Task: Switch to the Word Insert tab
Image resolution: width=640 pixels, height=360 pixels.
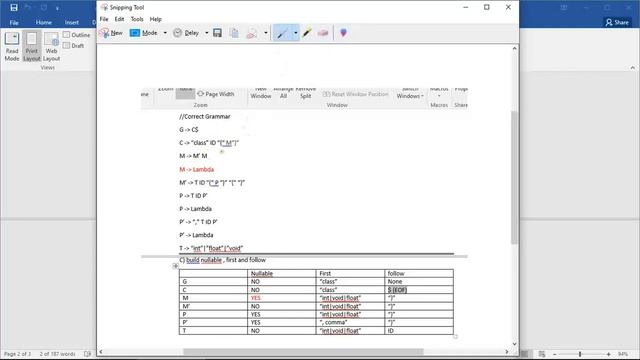Action: click(72, 22)
